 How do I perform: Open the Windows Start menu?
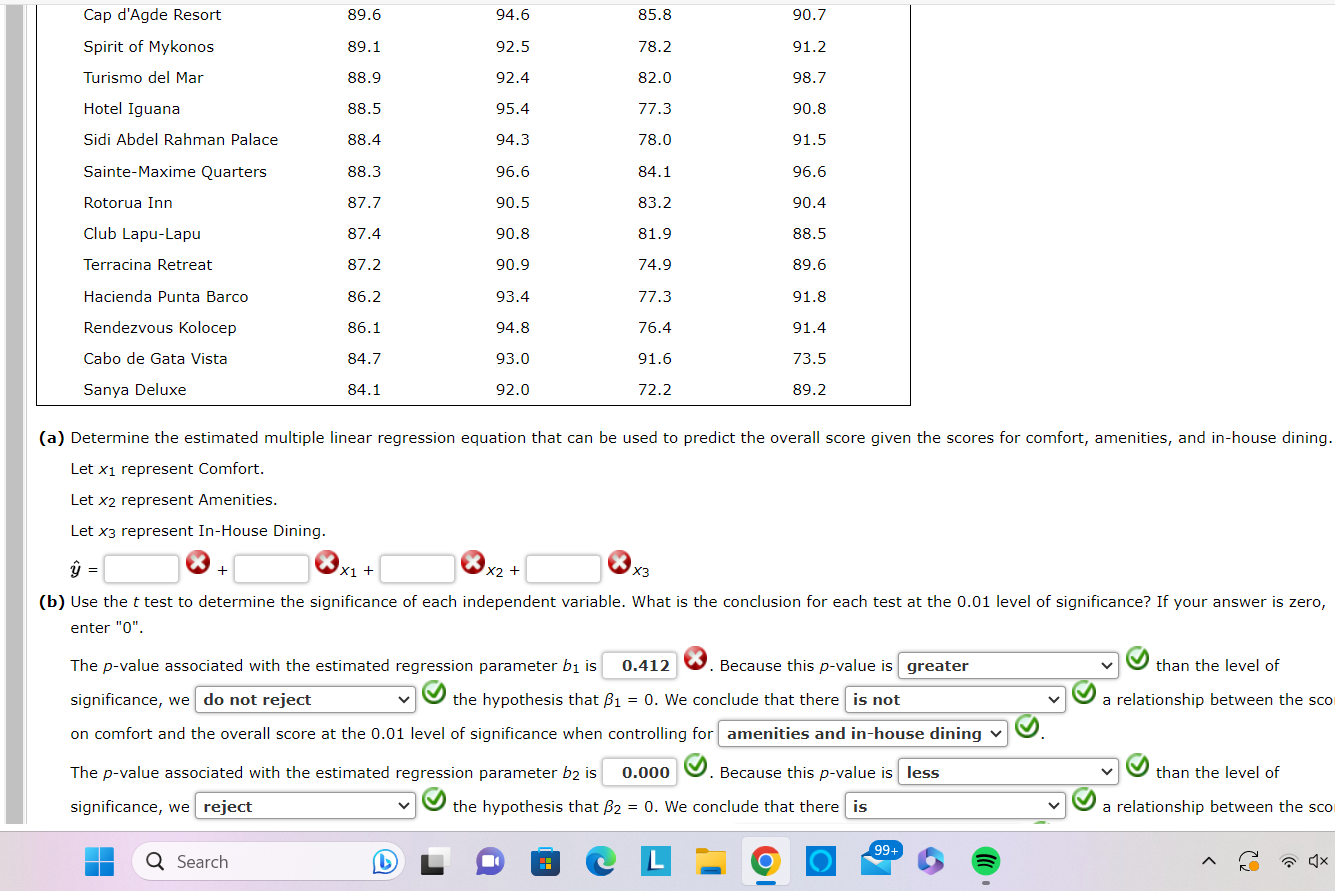[99, 861]
